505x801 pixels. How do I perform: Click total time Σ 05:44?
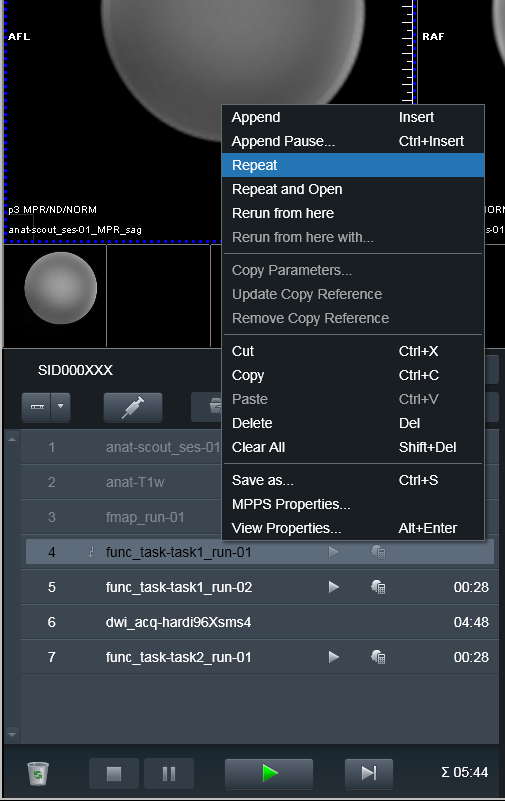click(x=464, y=772)
